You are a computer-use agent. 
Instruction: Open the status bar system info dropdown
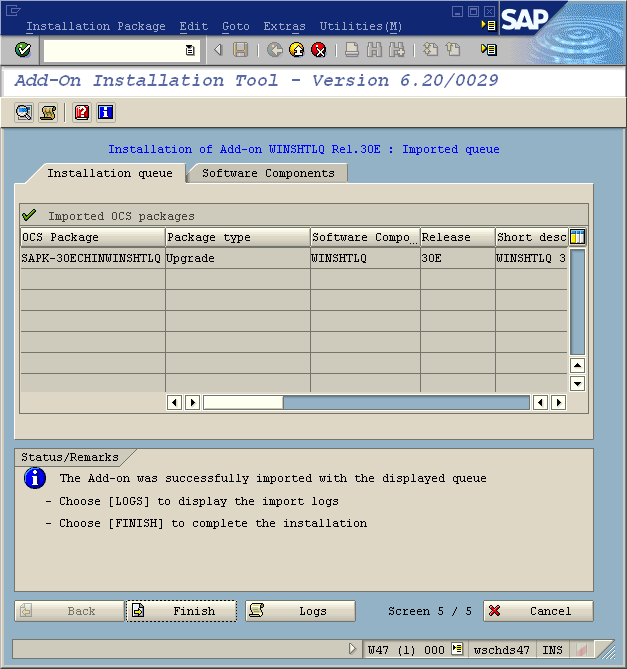pyautogui.click(x=457, y=649)
